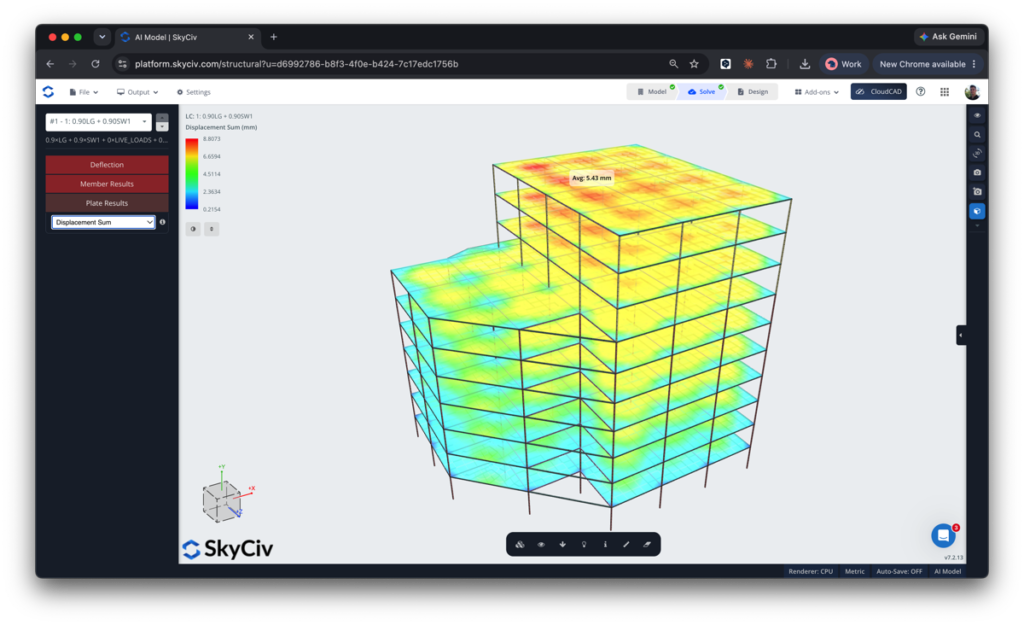
Task: Click the layers stack icon in the bottom toolbar
Action: (520, 544)
